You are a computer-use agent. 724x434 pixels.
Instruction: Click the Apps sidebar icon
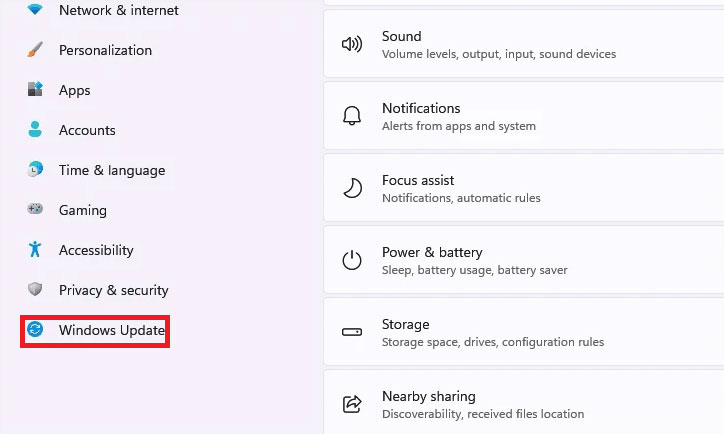click(x=36, y=90)
